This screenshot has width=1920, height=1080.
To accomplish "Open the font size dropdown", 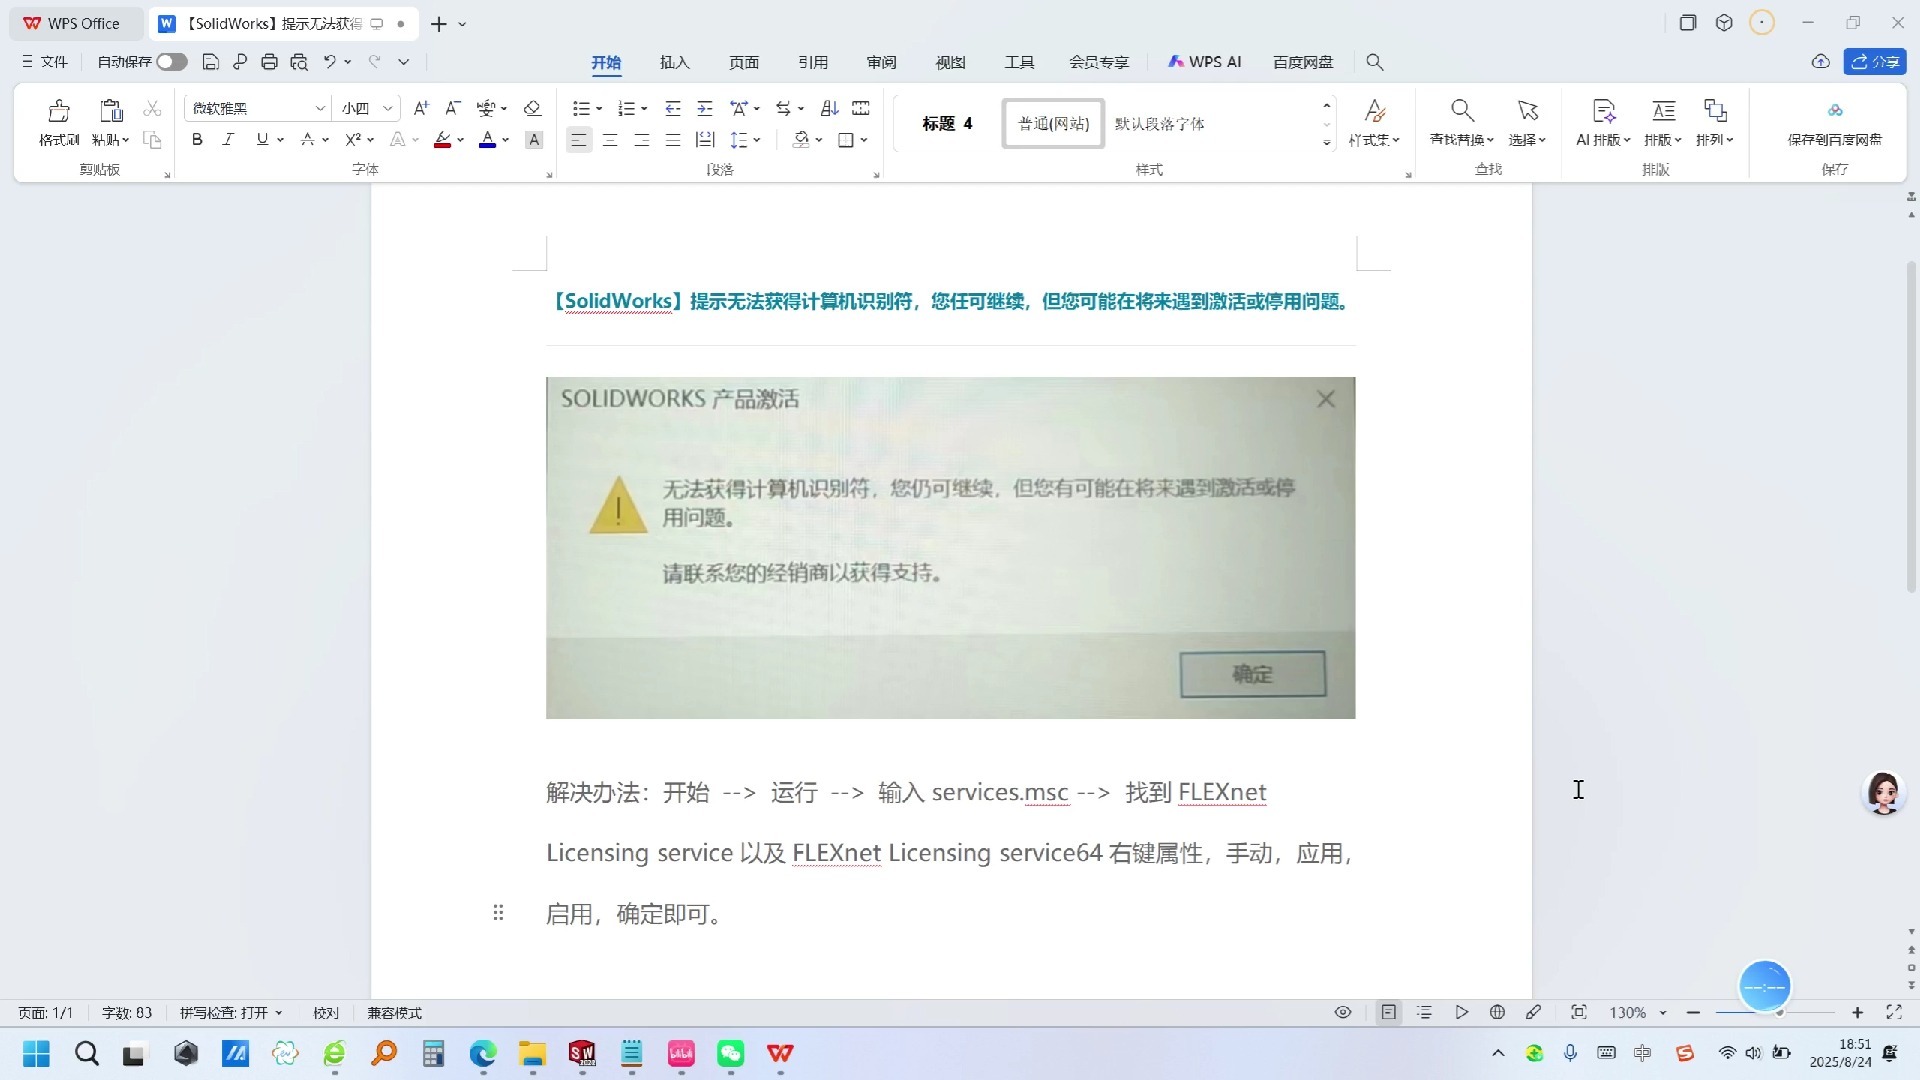I will point(388,108).
